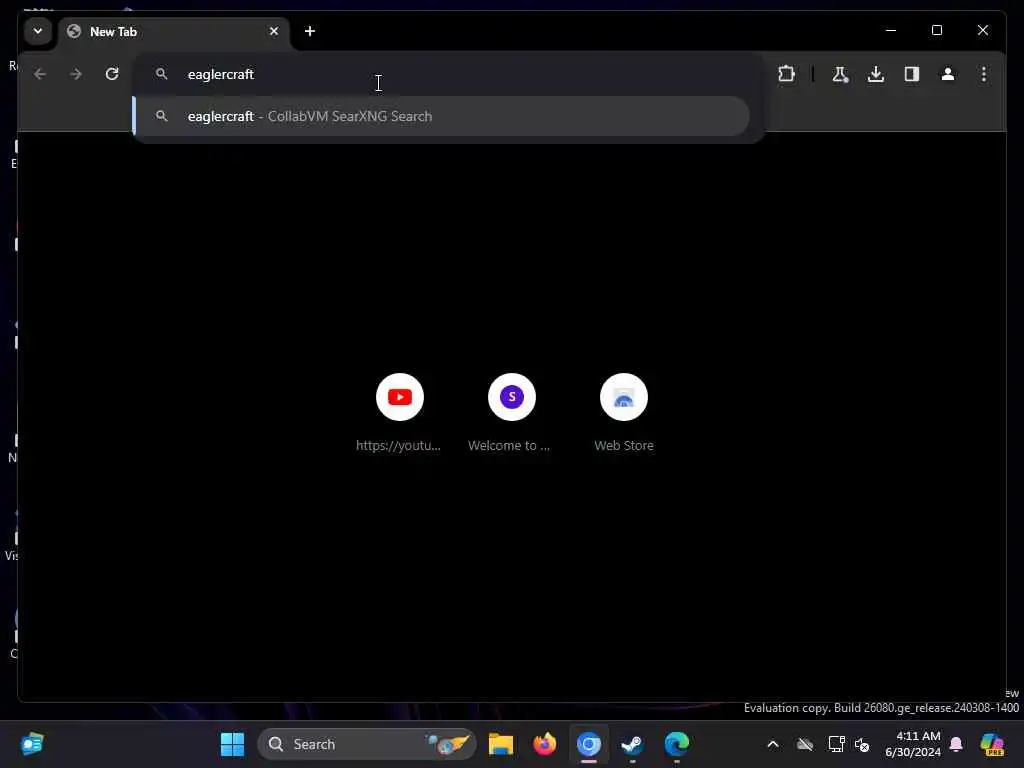Screen dimensions: 1024x768
Task: Open network status tray icon
Action: [x=836, y=744]
